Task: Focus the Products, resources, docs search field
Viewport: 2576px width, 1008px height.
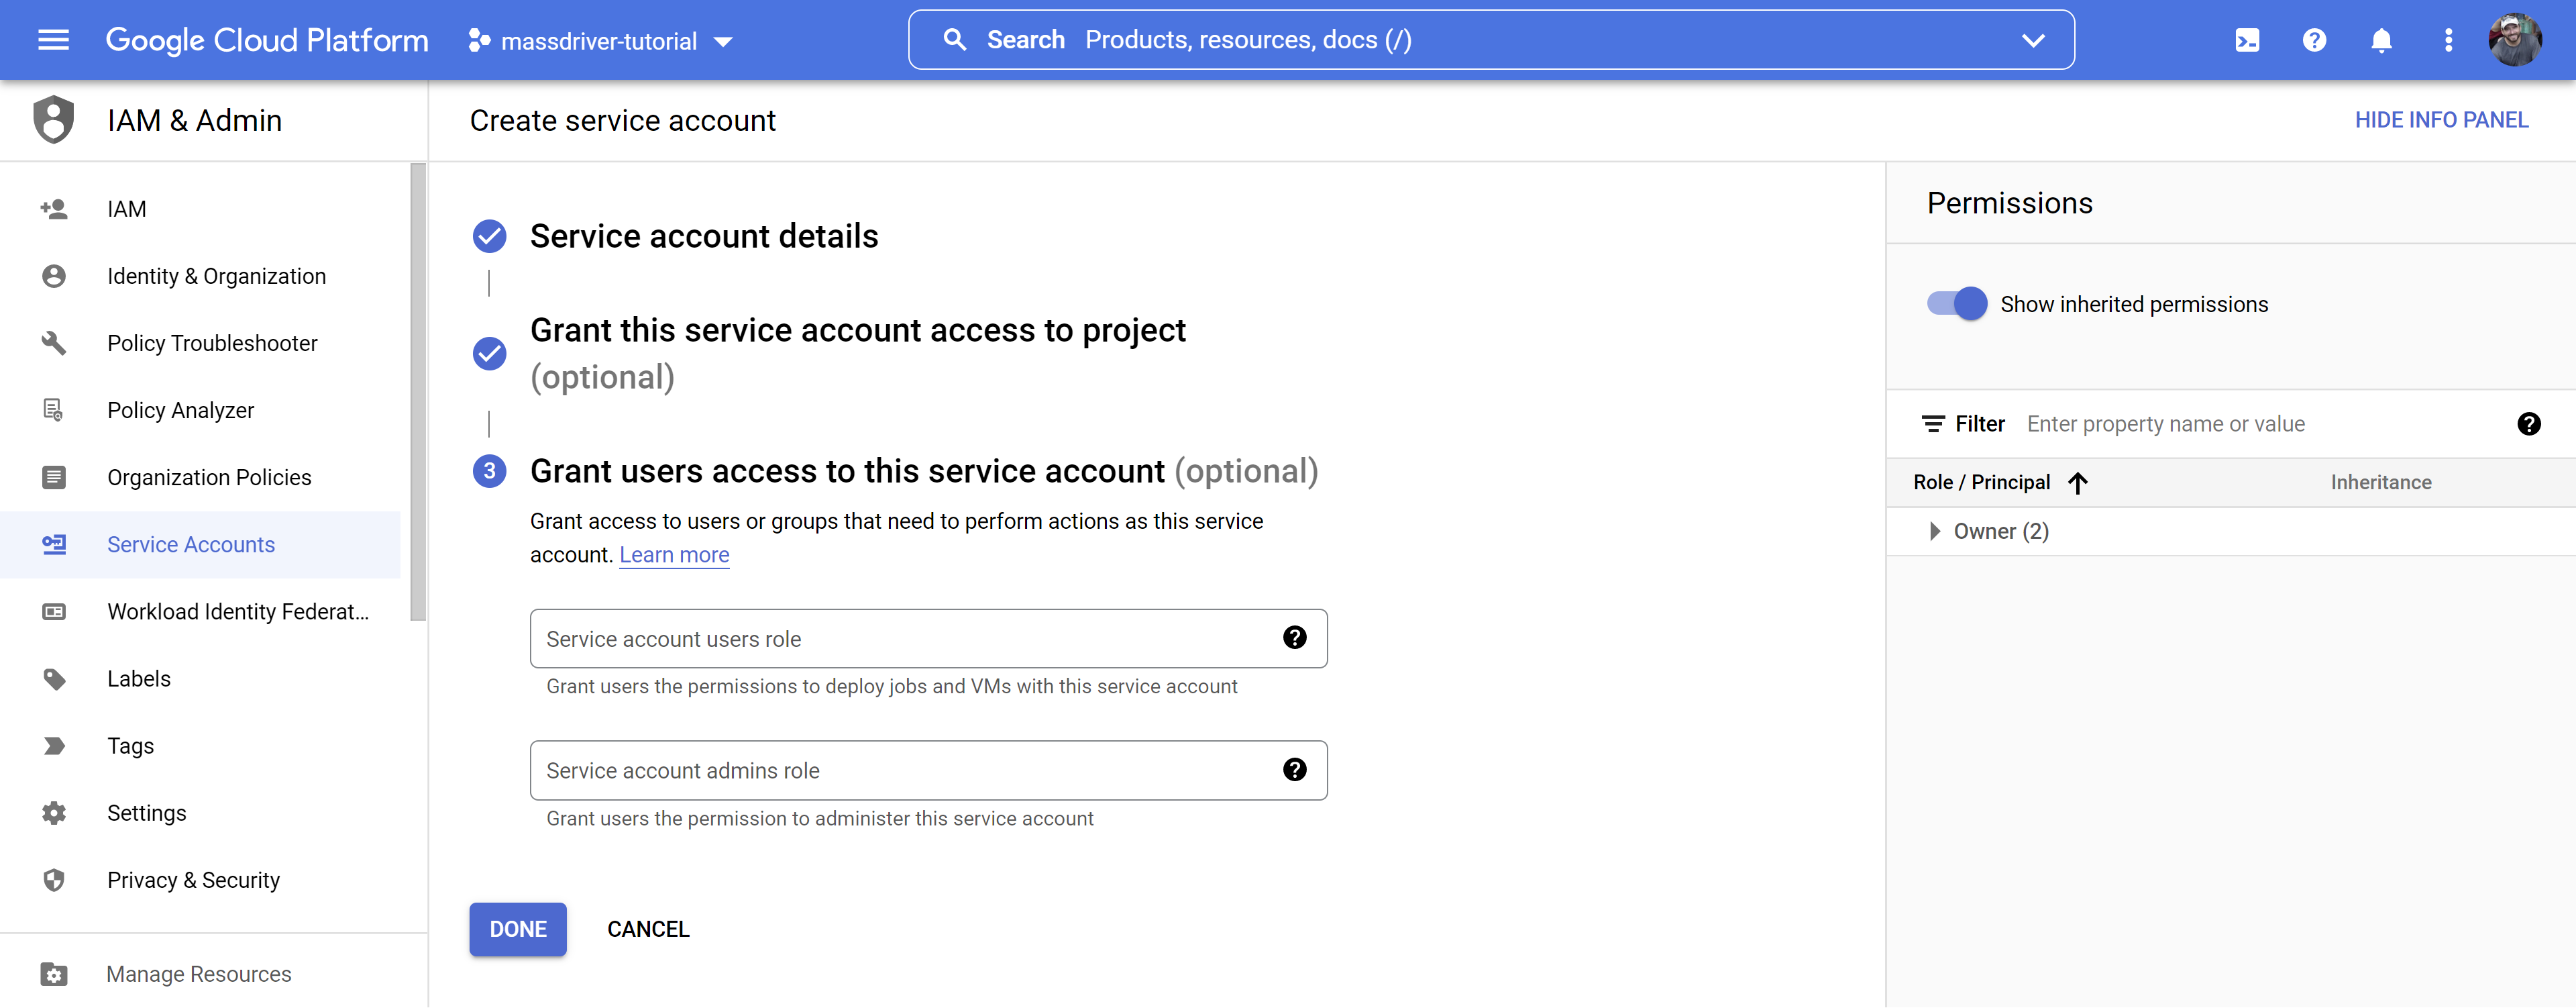Action: coord(1490,40)
